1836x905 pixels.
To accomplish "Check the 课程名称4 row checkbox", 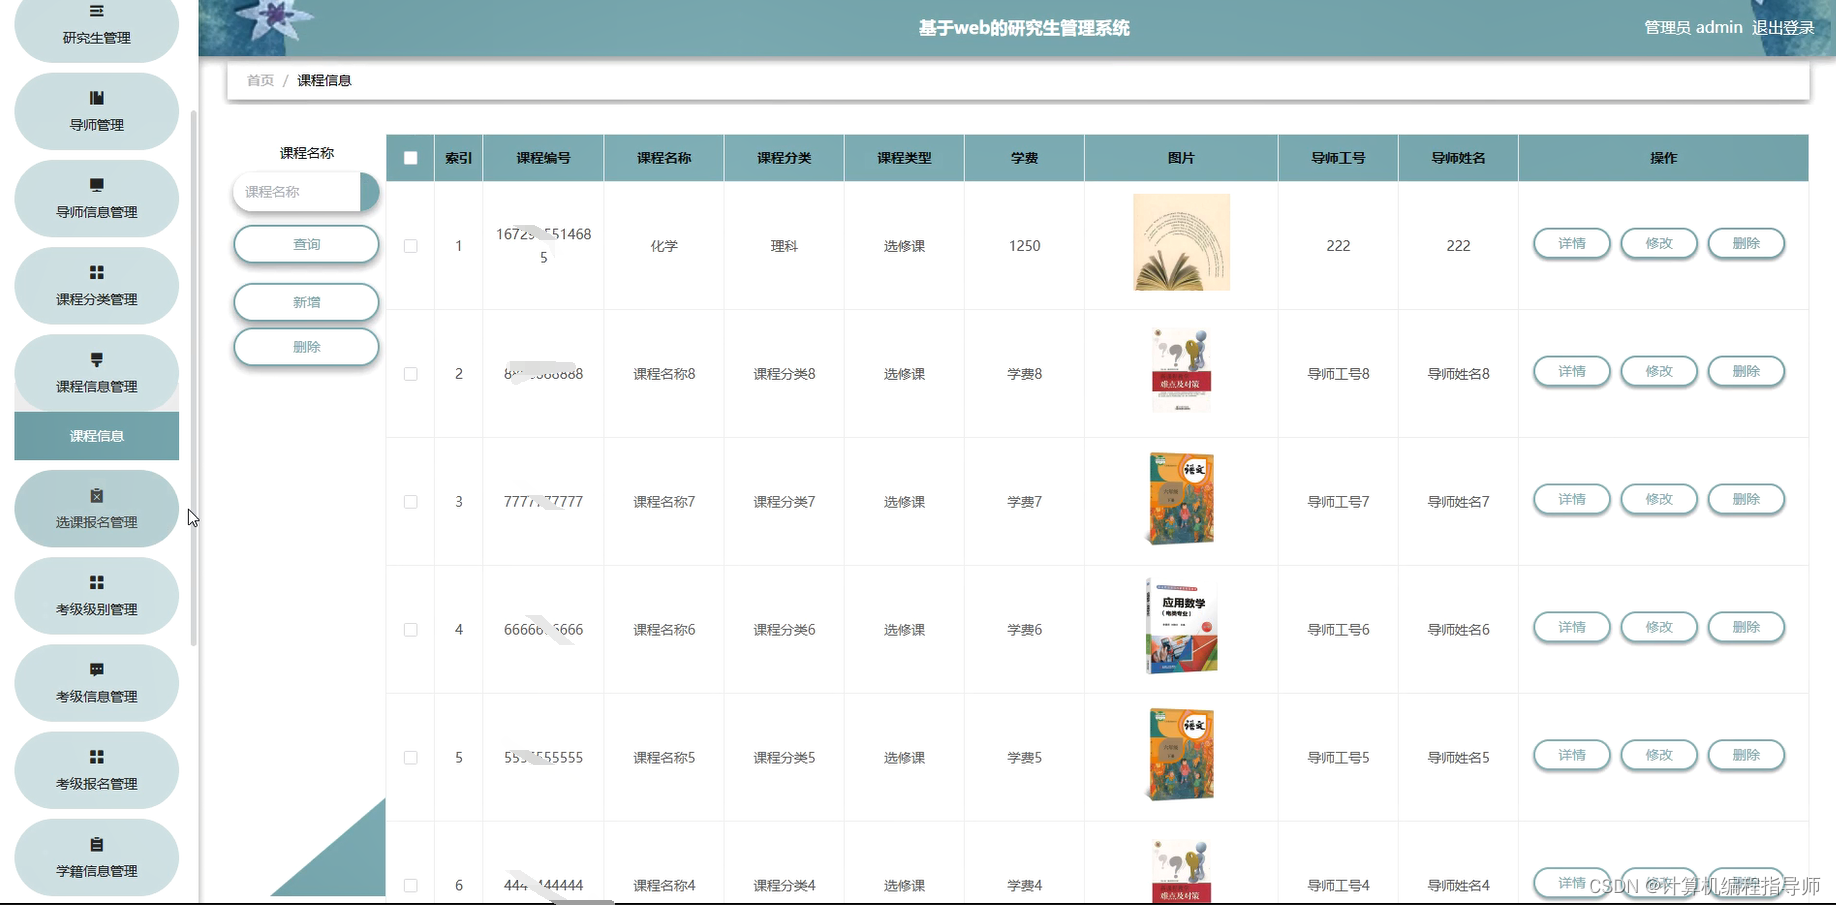I will (x=410, y=886).
